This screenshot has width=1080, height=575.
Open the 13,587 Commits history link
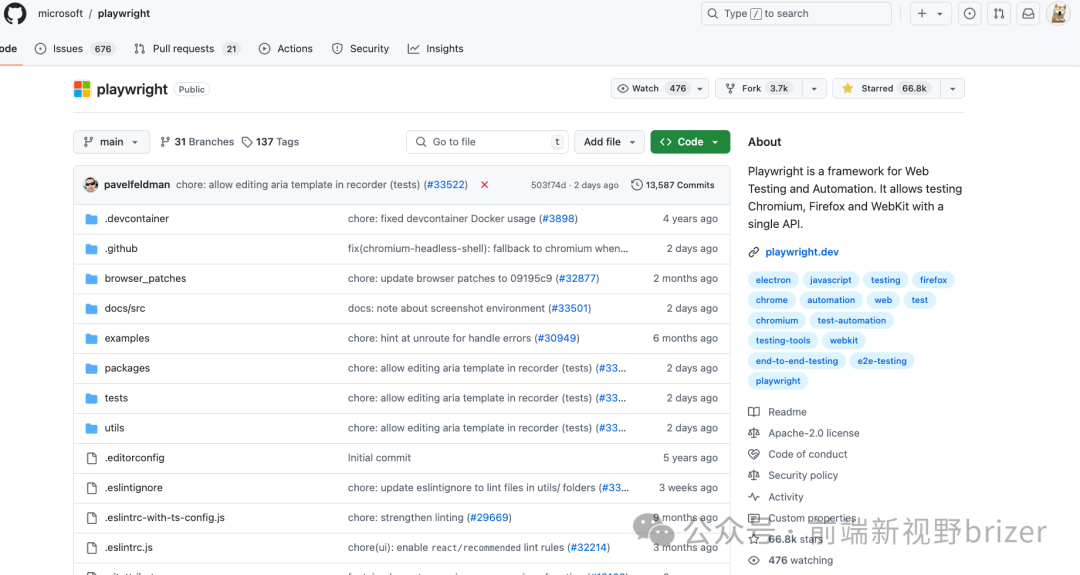673,185
